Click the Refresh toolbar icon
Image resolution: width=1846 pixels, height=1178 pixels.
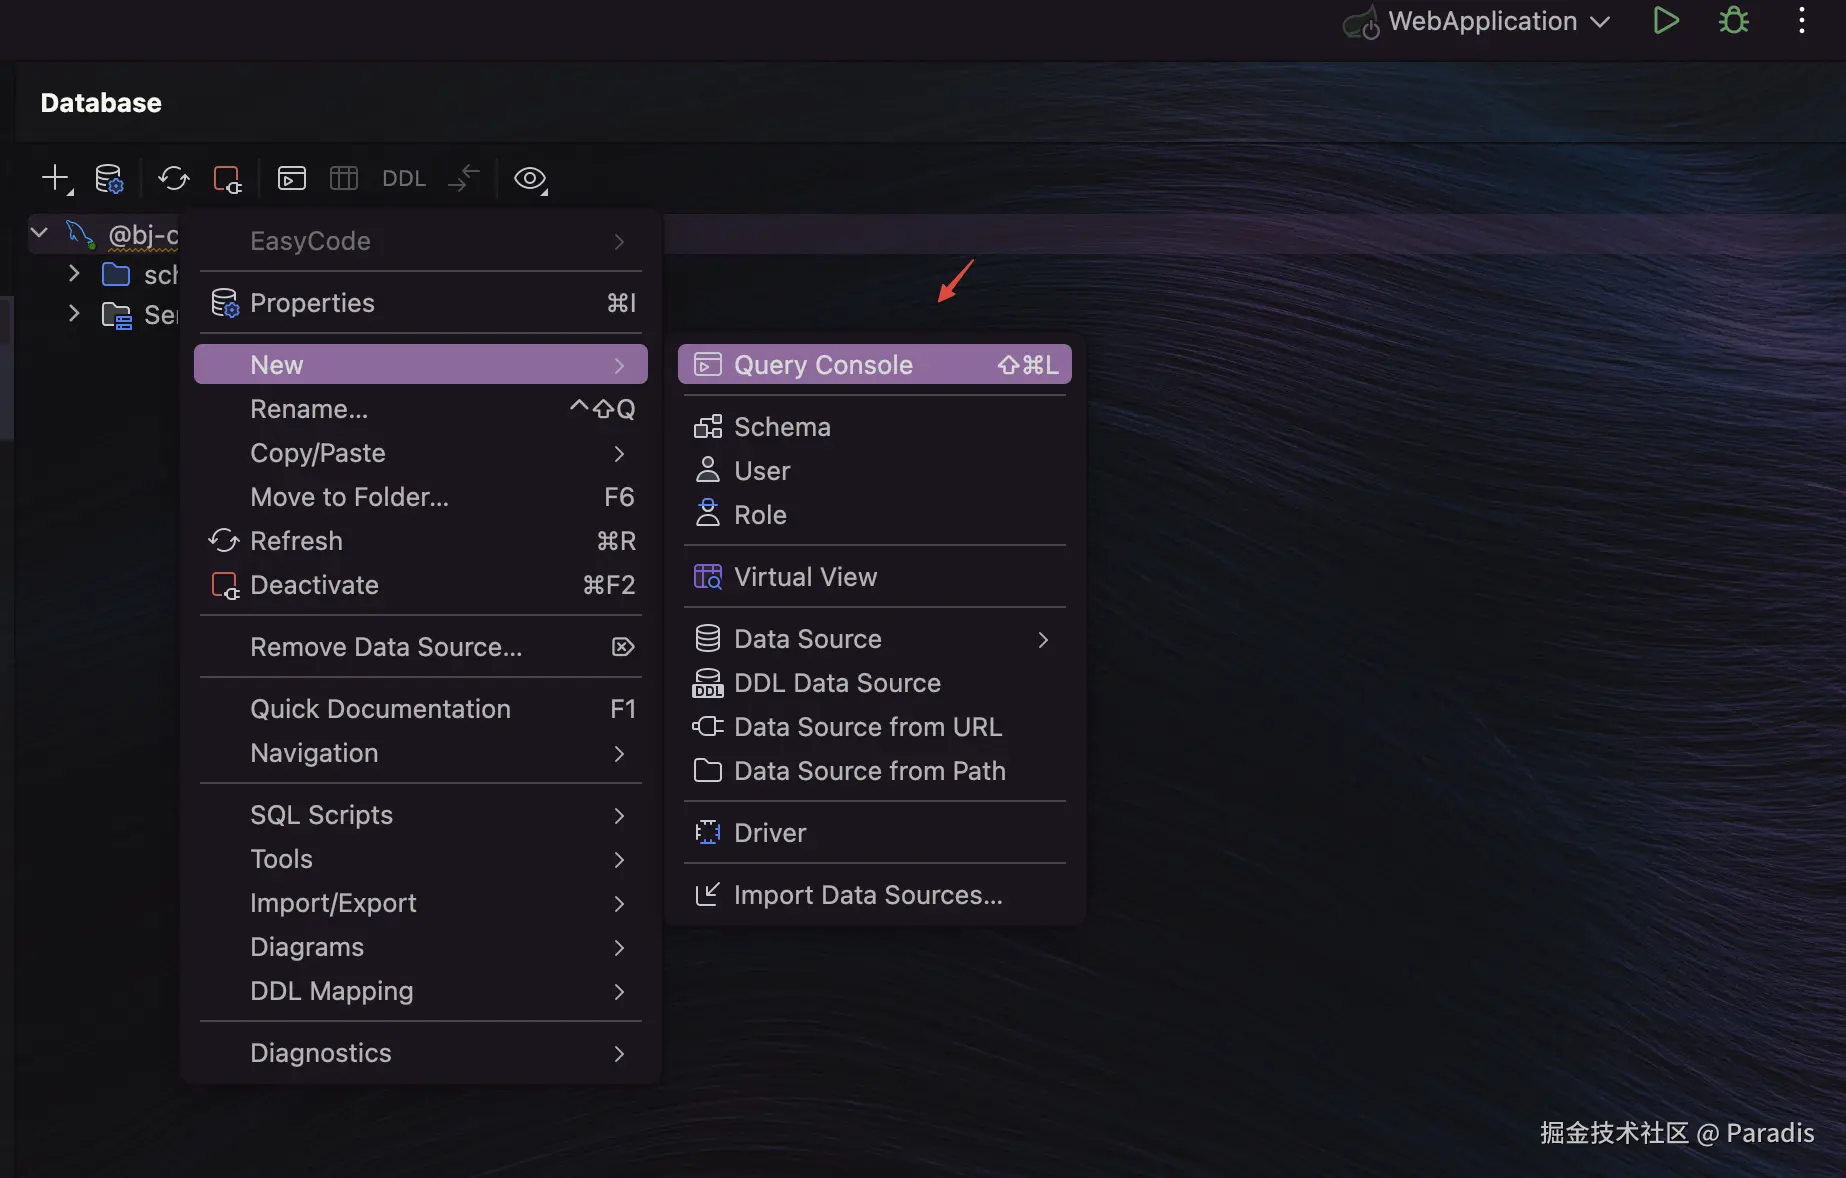click(x=173, y=179)
